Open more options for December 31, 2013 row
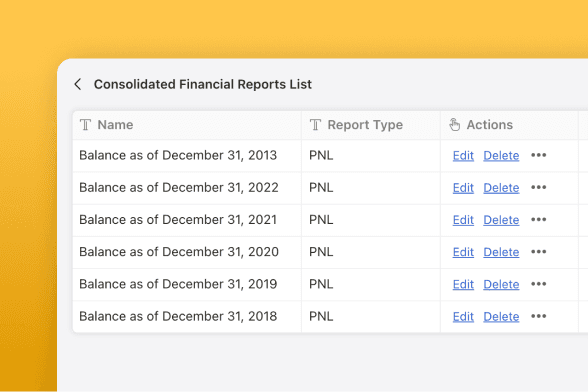The height and width of the screenshot is (392, 588). (538, 155)
